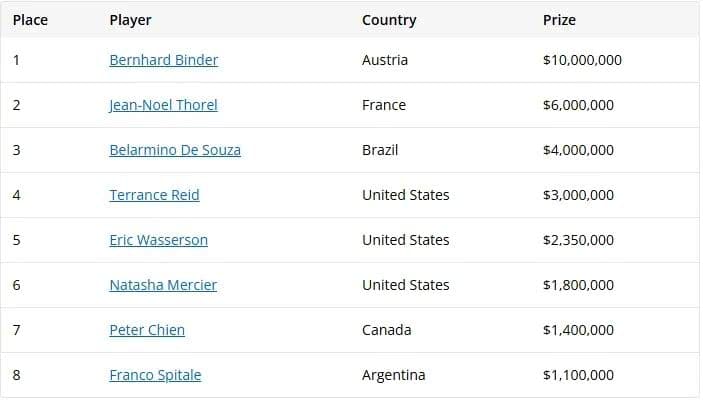This screenshot has width=703, height=401.
Task: Open Belarmino De Souza's profile link
Action: 175,150
